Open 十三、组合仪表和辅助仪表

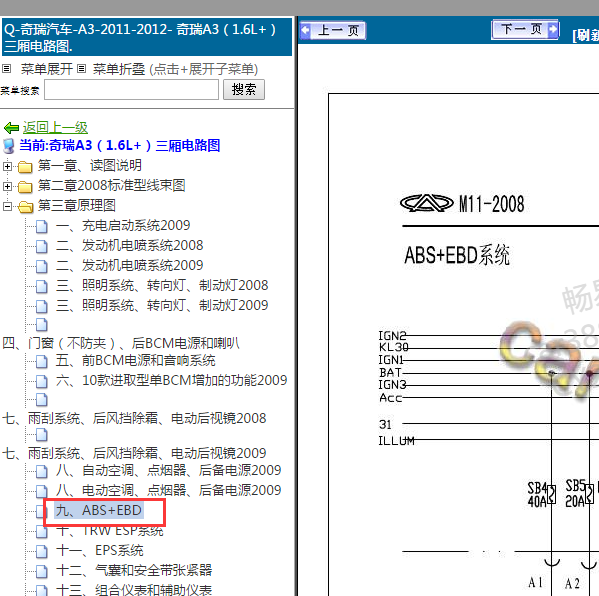point(134,590)
